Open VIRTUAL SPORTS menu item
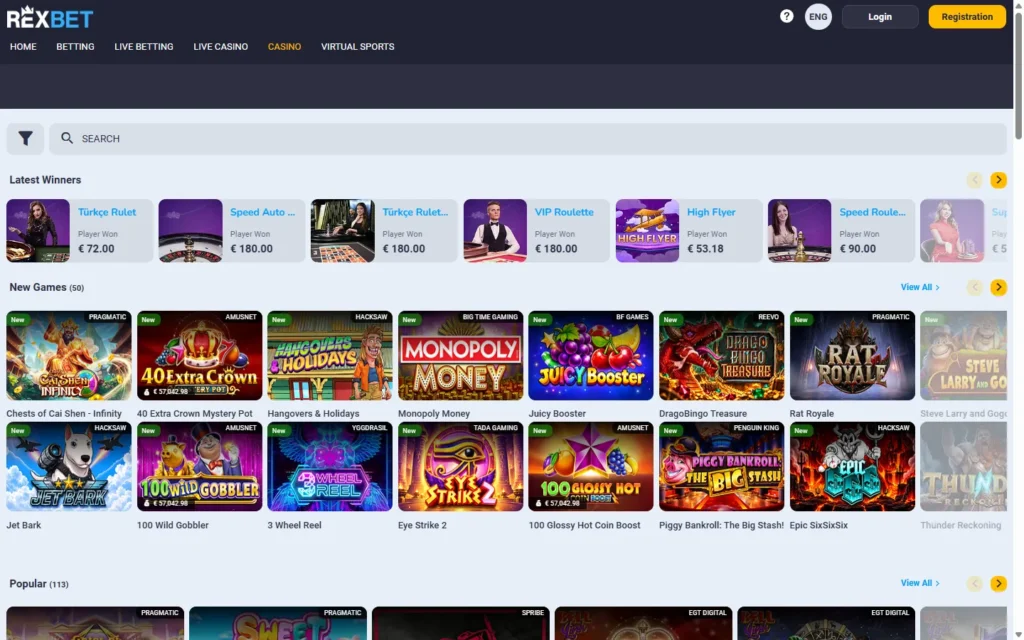This screenshot has height=640, width=1024. tap(357, 46)
